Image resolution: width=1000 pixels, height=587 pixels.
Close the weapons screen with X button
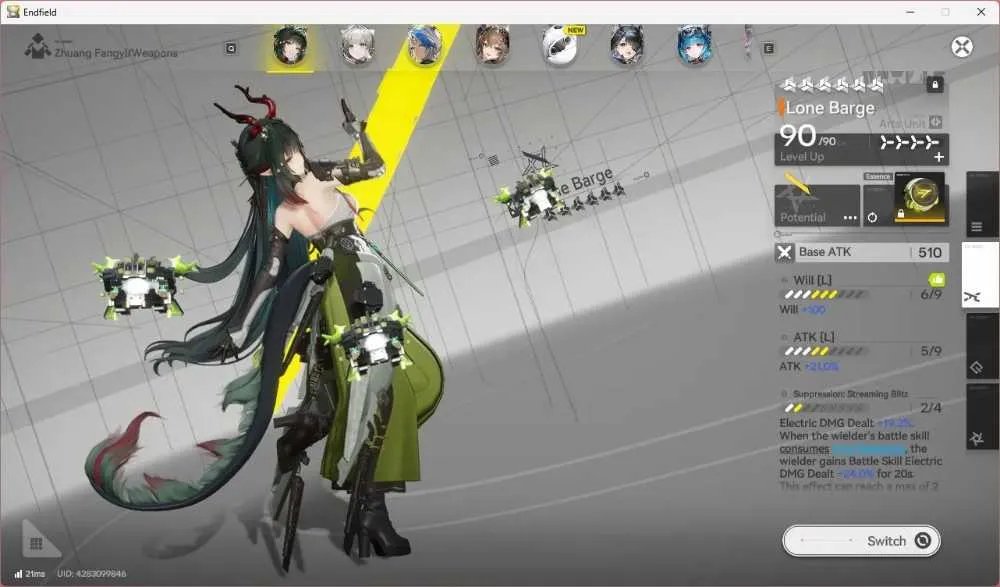click(x=962, y=47)
